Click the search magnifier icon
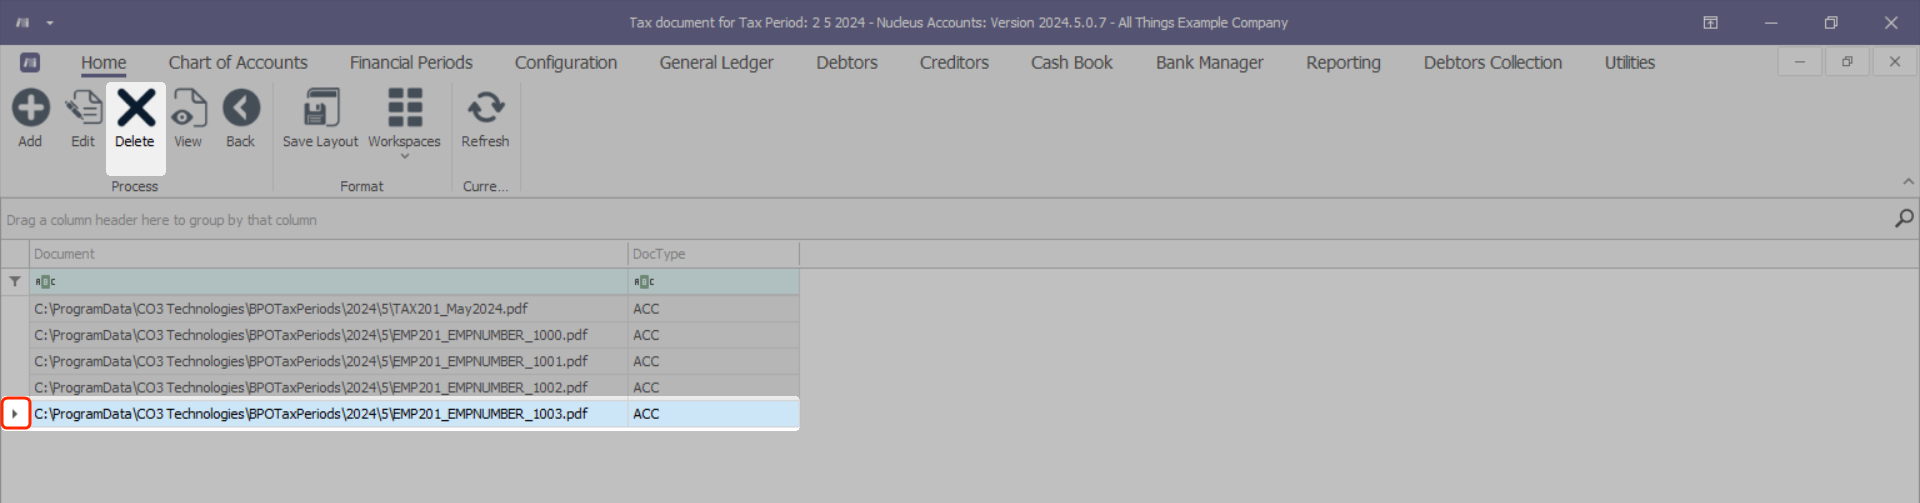Image resolution: width=1920 pixels, height=503 pixels. pyautogui.click(x=1904, y=219)
